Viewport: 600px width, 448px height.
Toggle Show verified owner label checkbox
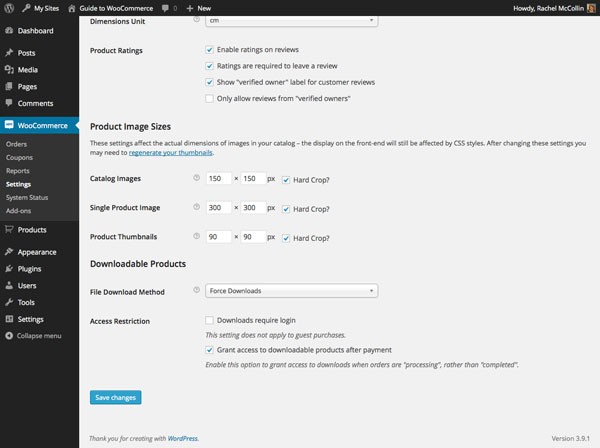click(209, 82)
